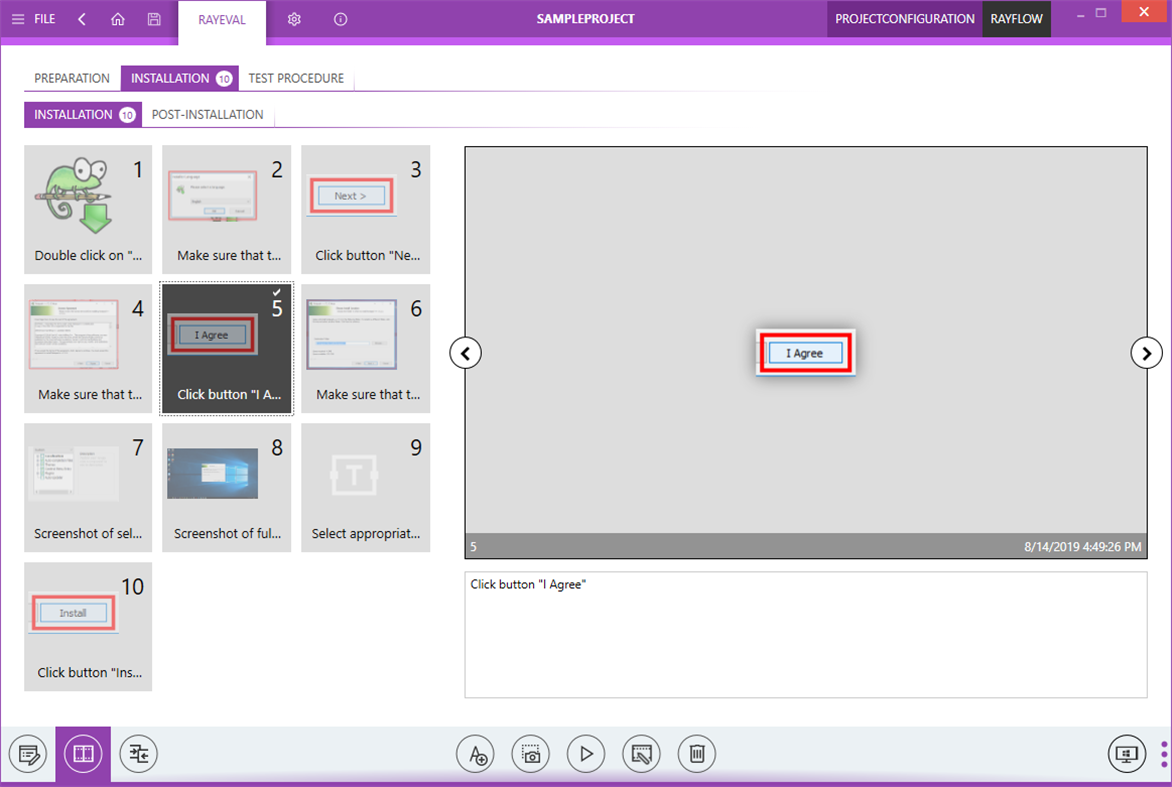The height and width of the screenshot is (787, 1172).
Task: Open the edit description view
Action: (29, 753)
